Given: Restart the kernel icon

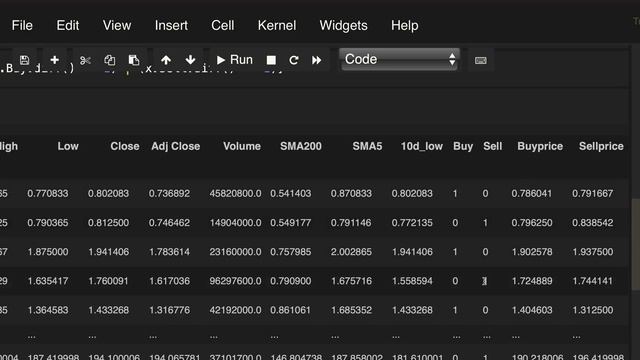Looking at the screenshot, I should tap(293, 60).
